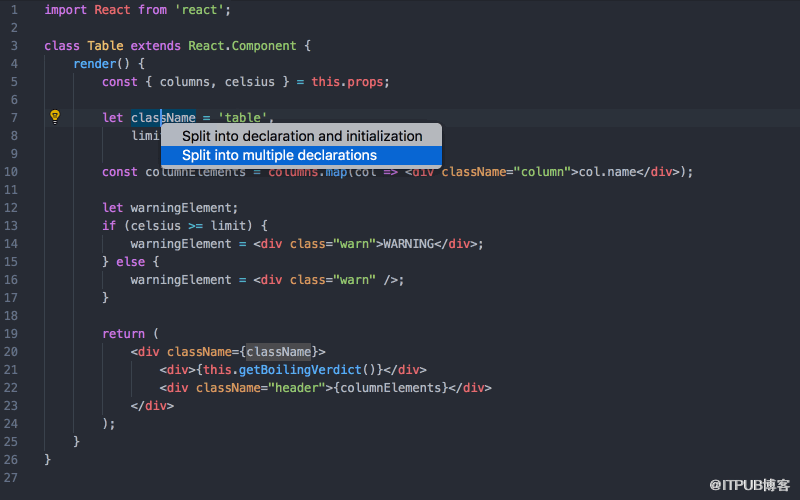
Task: Click the highlighted 'className' variable in braces
Action: point(279,352)
